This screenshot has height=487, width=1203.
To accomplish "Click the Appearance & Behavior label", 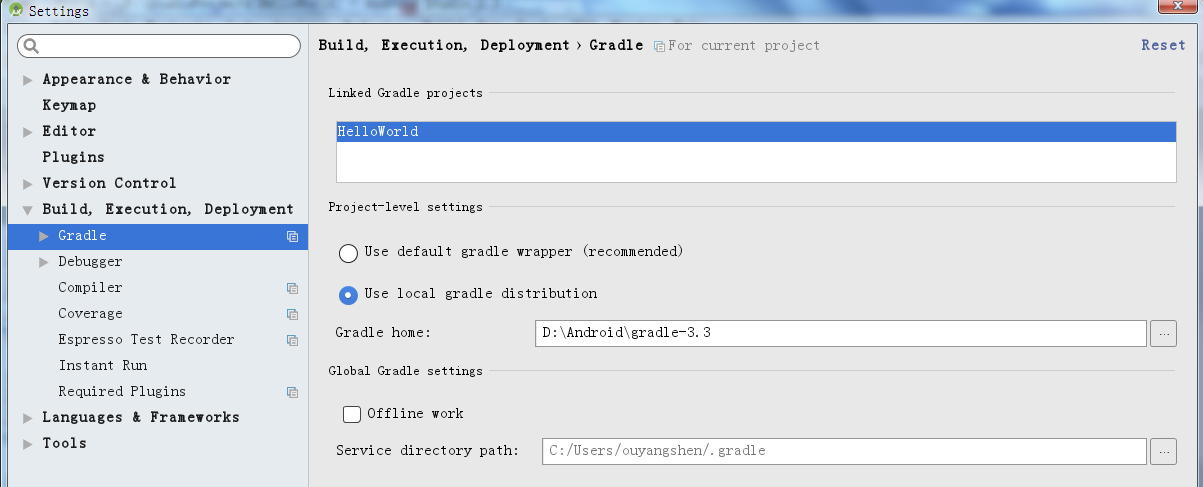I will [x=136, y=79].
